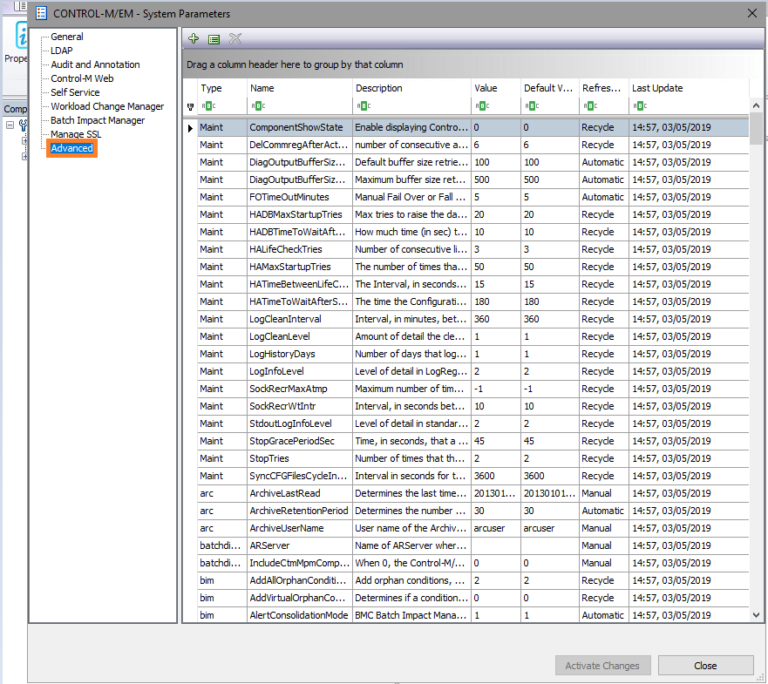This screenshot has height=684, width=768.
Task: Sort by the Name column header
Action: tap(263, 88)
